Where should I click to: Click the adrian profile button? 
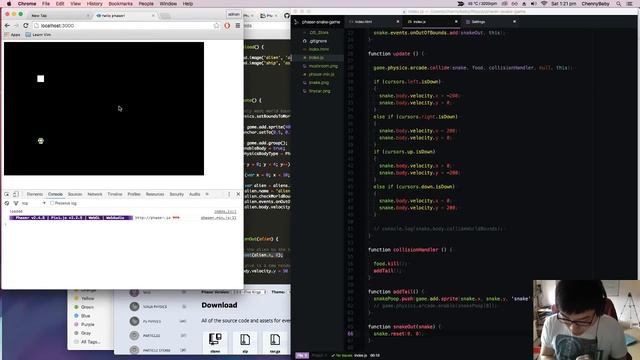[234, 14]
